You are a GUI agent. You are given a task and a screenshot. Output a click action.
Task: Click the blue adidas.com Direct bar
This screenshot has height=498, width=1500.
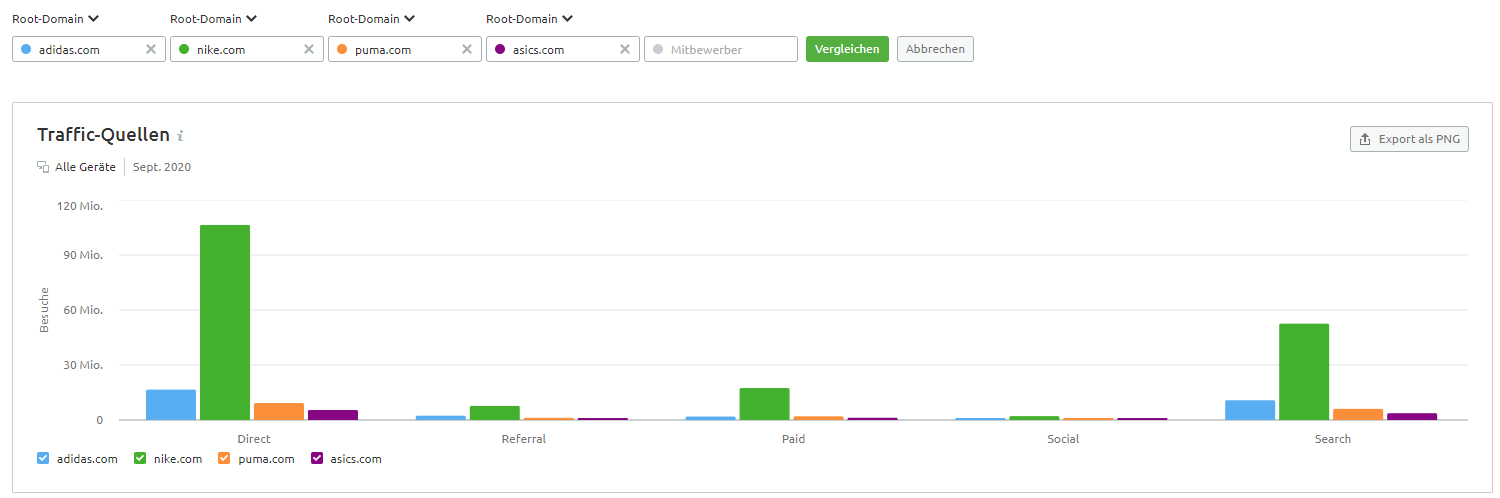(171, 405)
